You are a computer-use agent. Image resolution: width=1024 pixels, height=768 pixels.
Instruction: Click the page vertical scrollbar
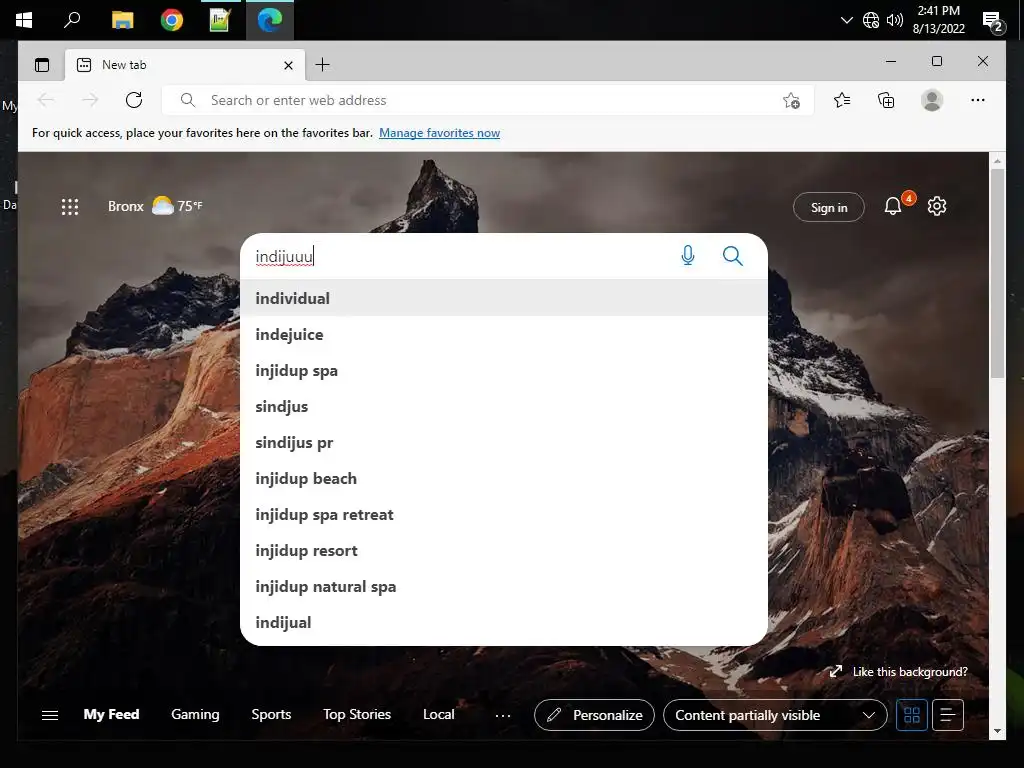point(997,273)
